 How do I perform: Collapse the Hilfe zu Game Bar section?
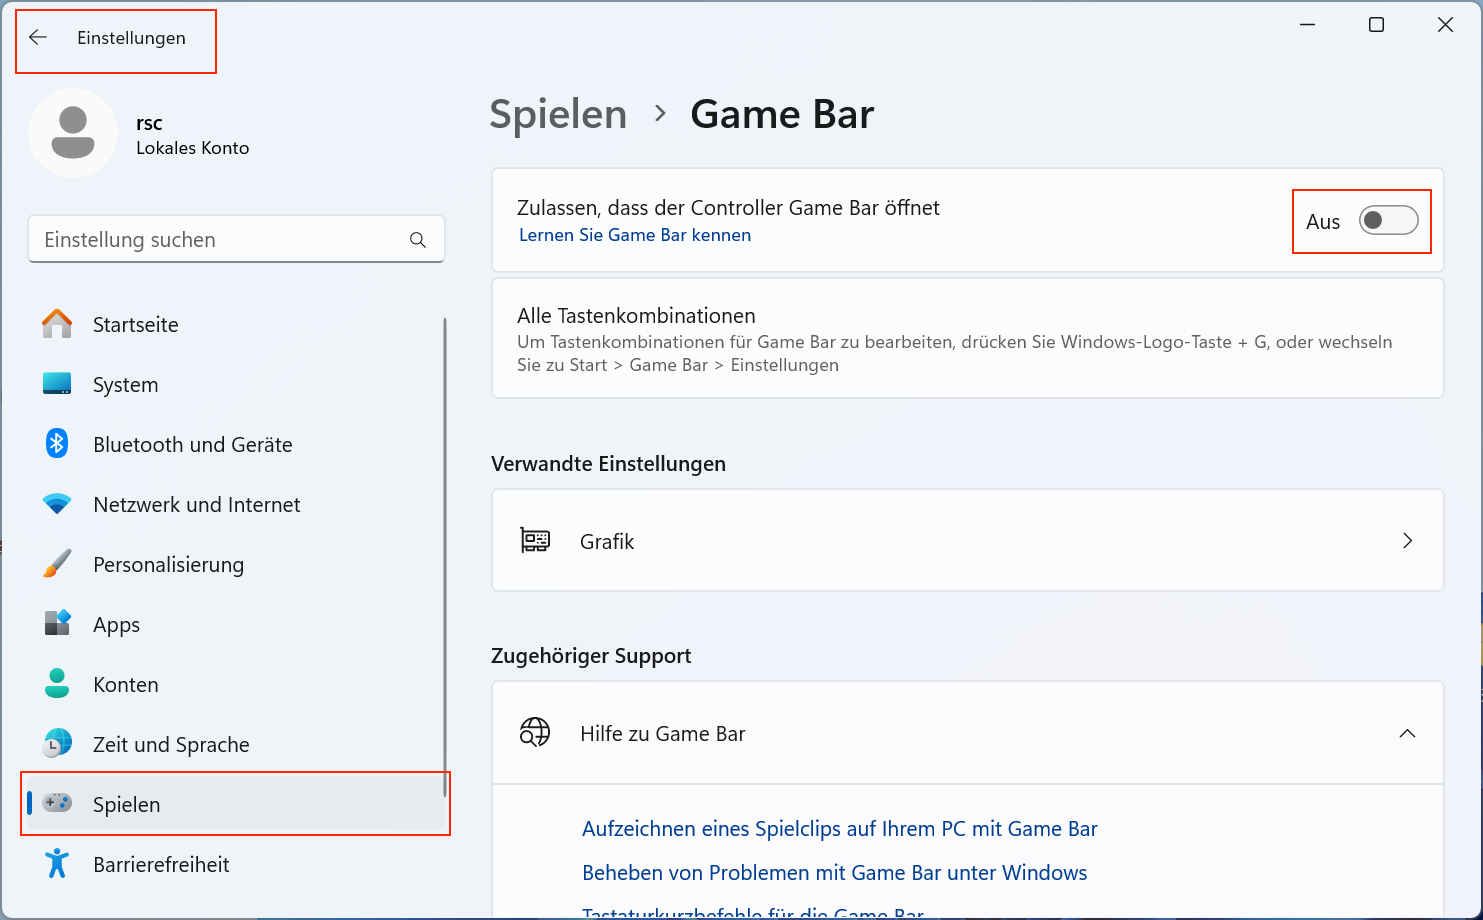click(1407, 733)
